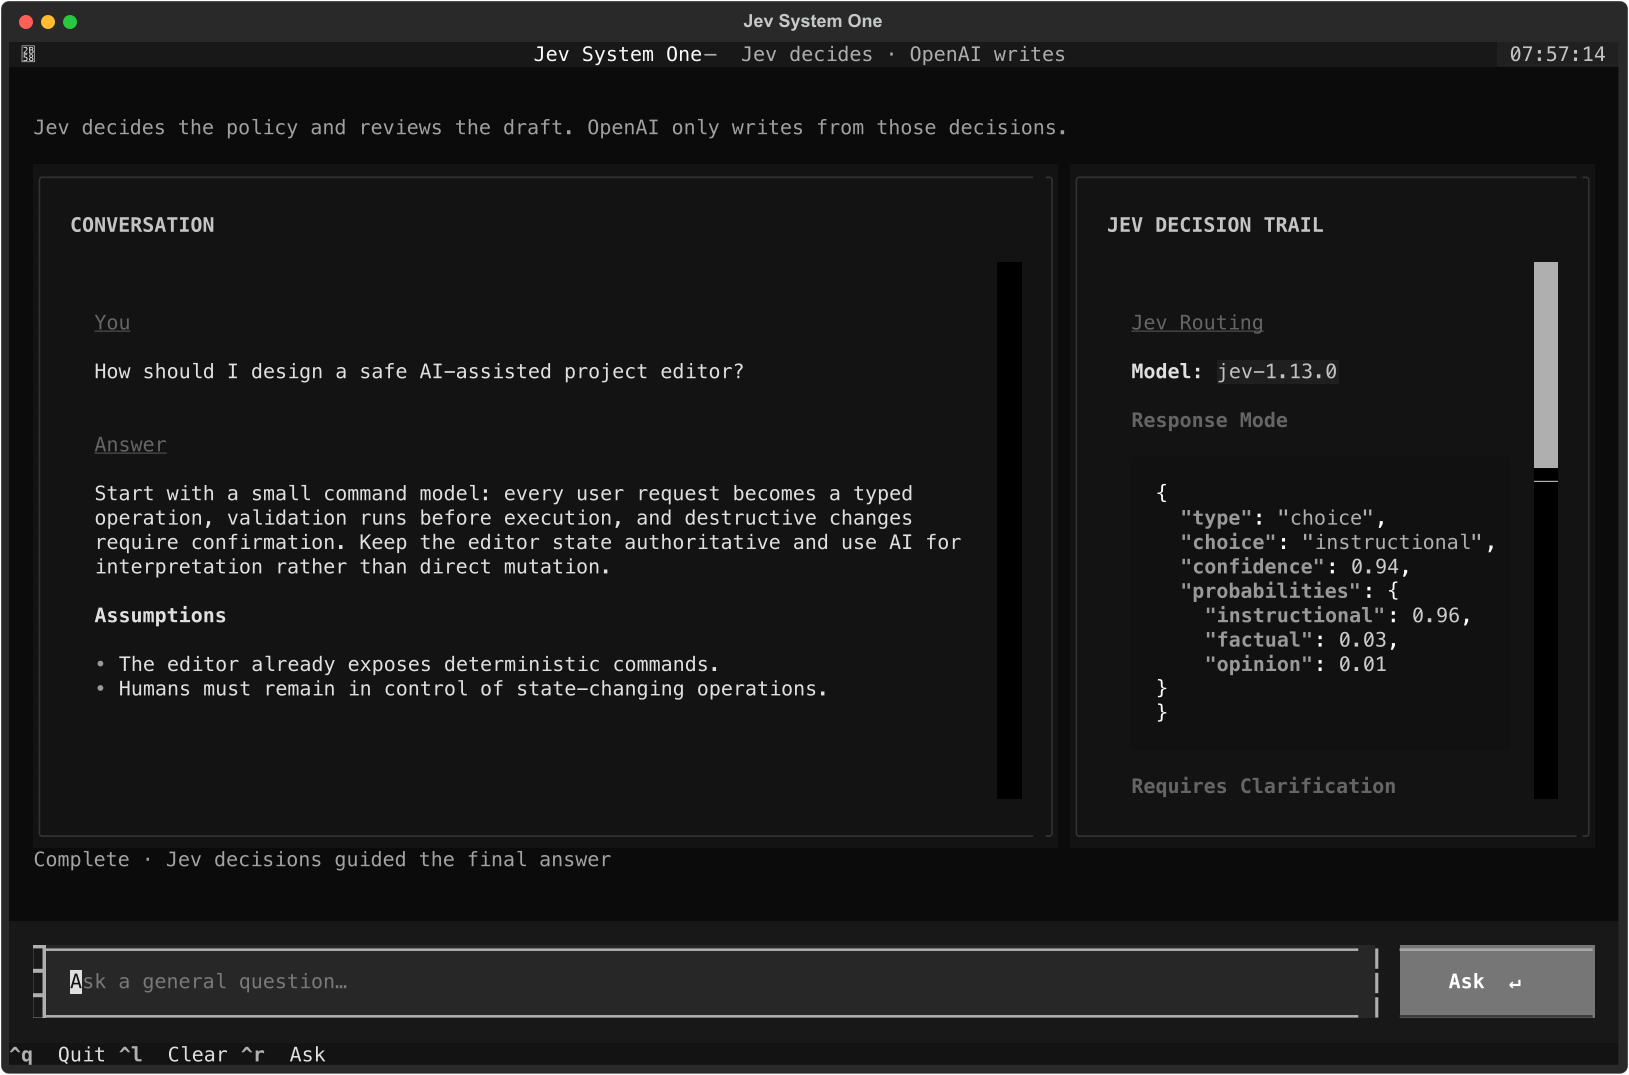The width and height of the screenshot is (1629, 1075).
Task: Click the model value jev-1.13.0
Action: pos(1277,372)
